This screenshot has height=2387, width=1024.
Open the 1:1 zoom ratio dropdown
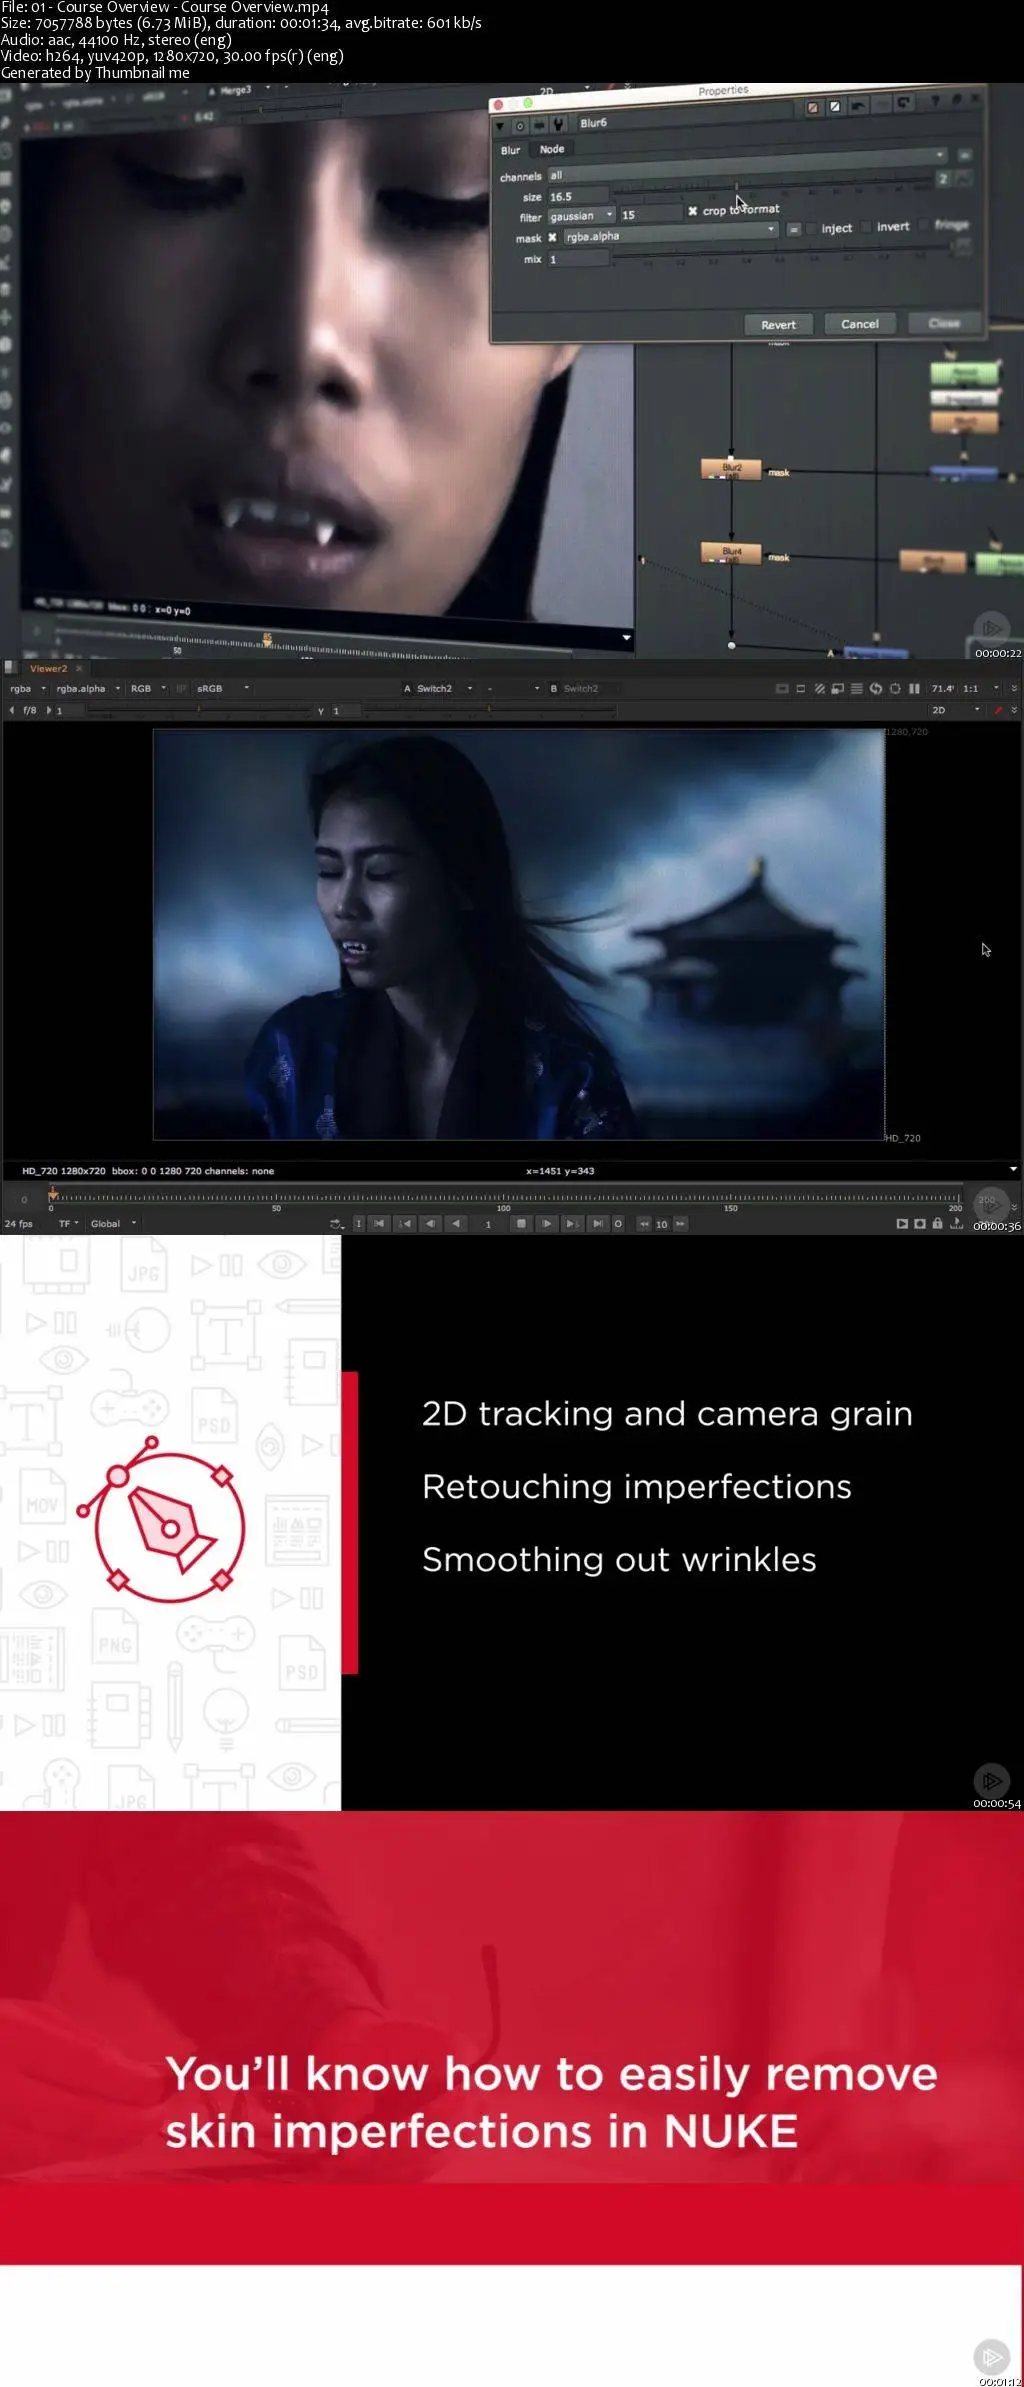point(980,688)
